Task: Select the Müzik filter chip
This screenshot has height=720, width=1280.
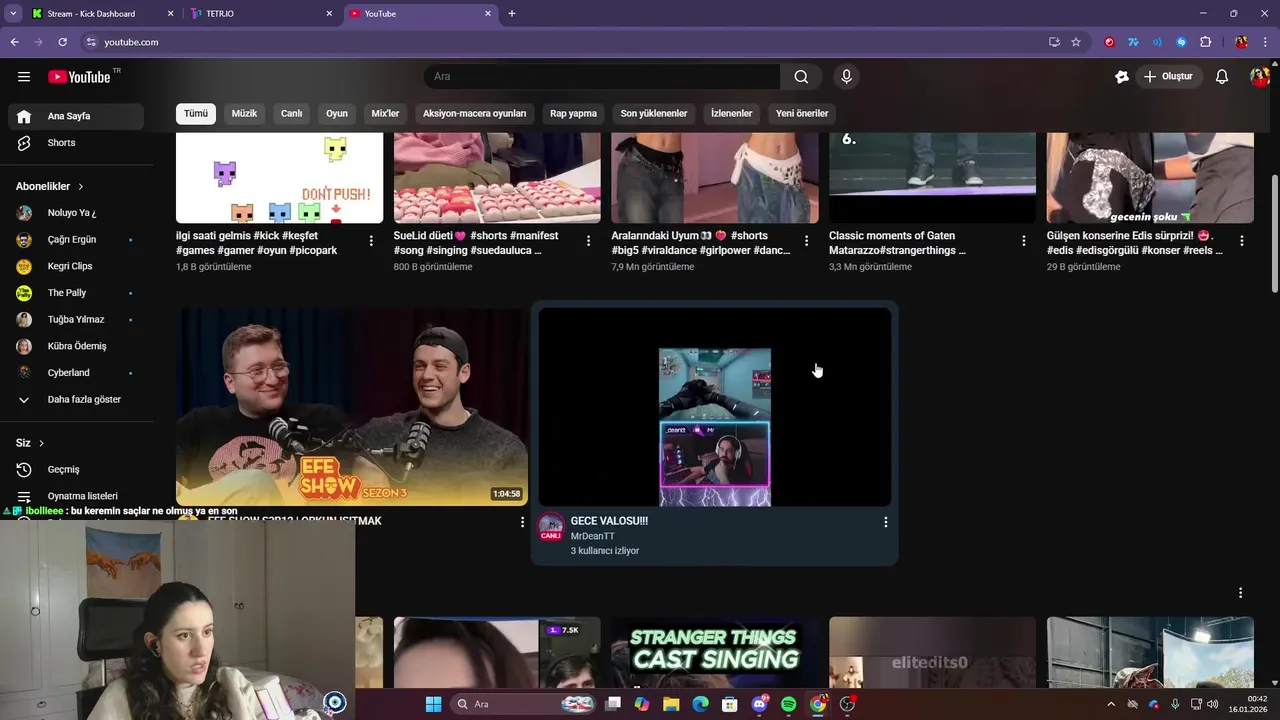Action: click(244, 113)
